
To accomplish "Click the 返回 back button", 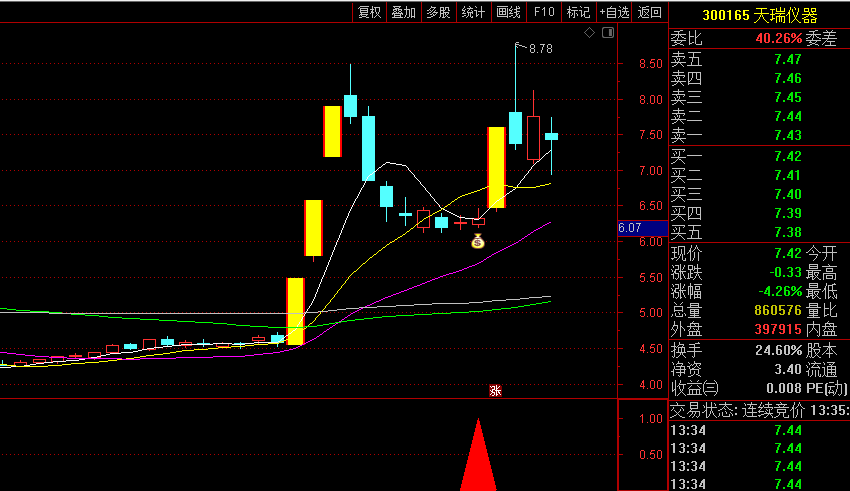I will [649, 12].
